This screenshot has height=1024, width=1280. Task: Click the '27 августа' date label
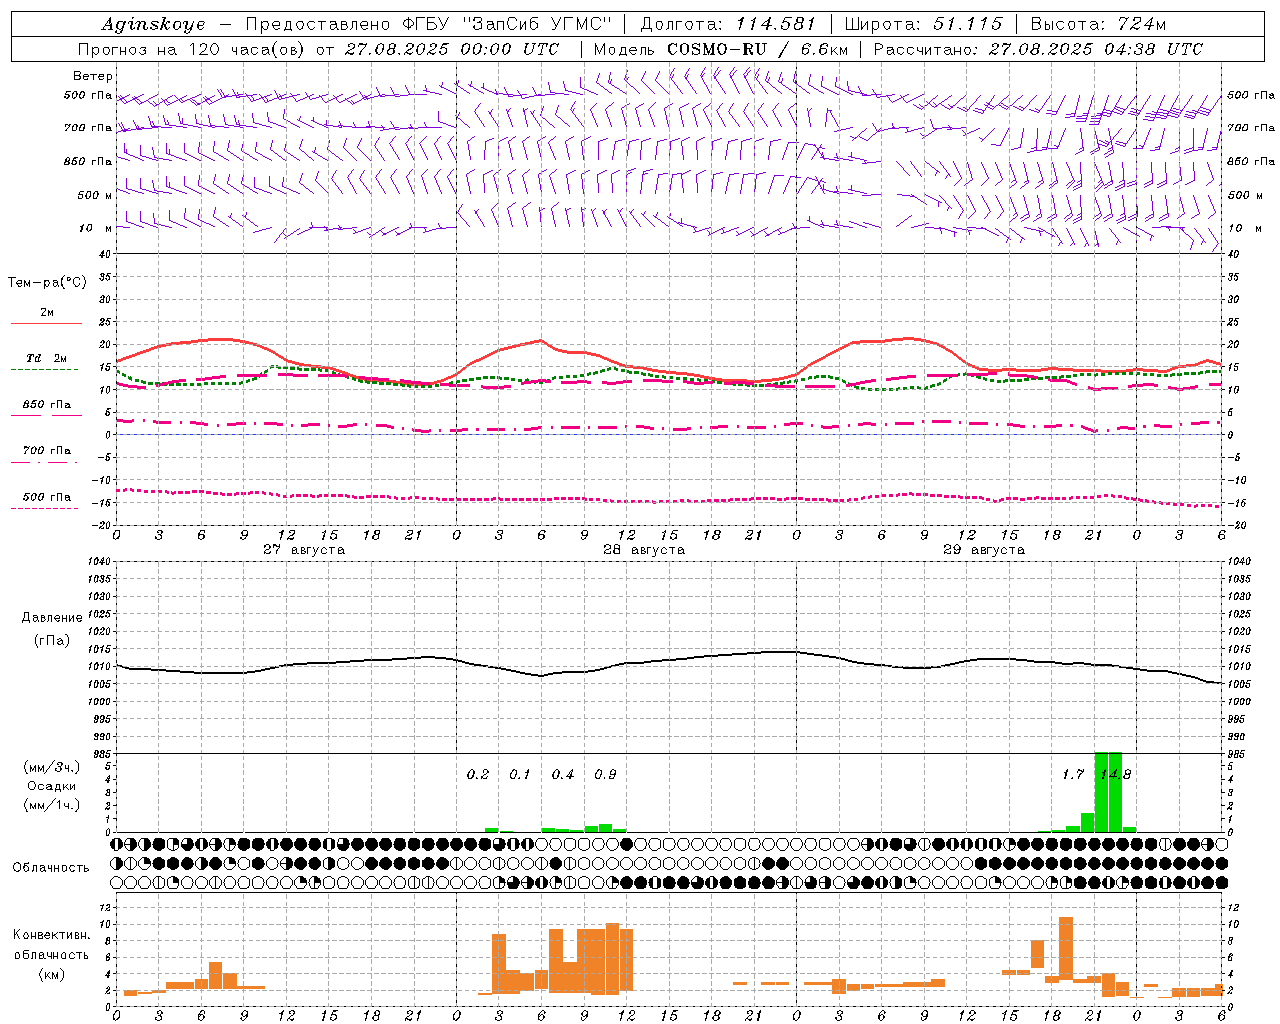point(304,550)
